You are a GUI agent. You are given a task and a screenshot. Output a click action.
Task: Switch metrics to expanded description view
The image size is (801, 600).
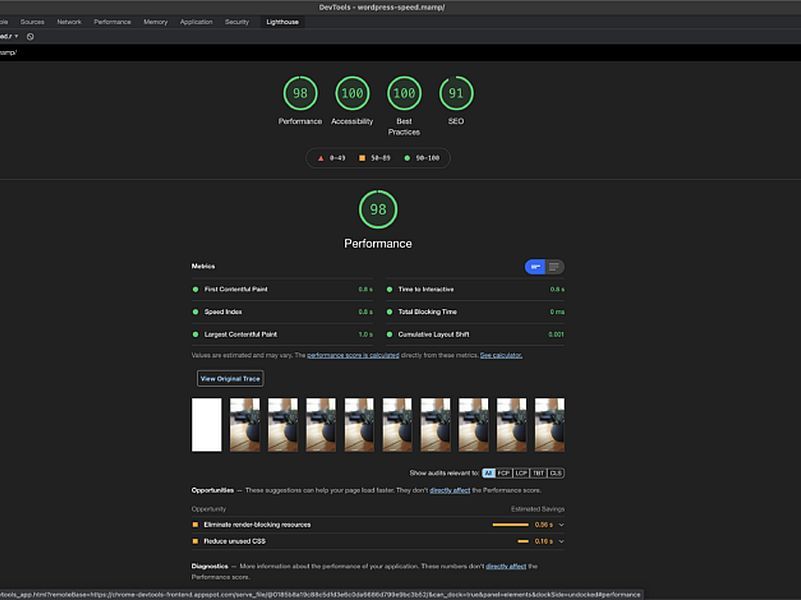555,267
